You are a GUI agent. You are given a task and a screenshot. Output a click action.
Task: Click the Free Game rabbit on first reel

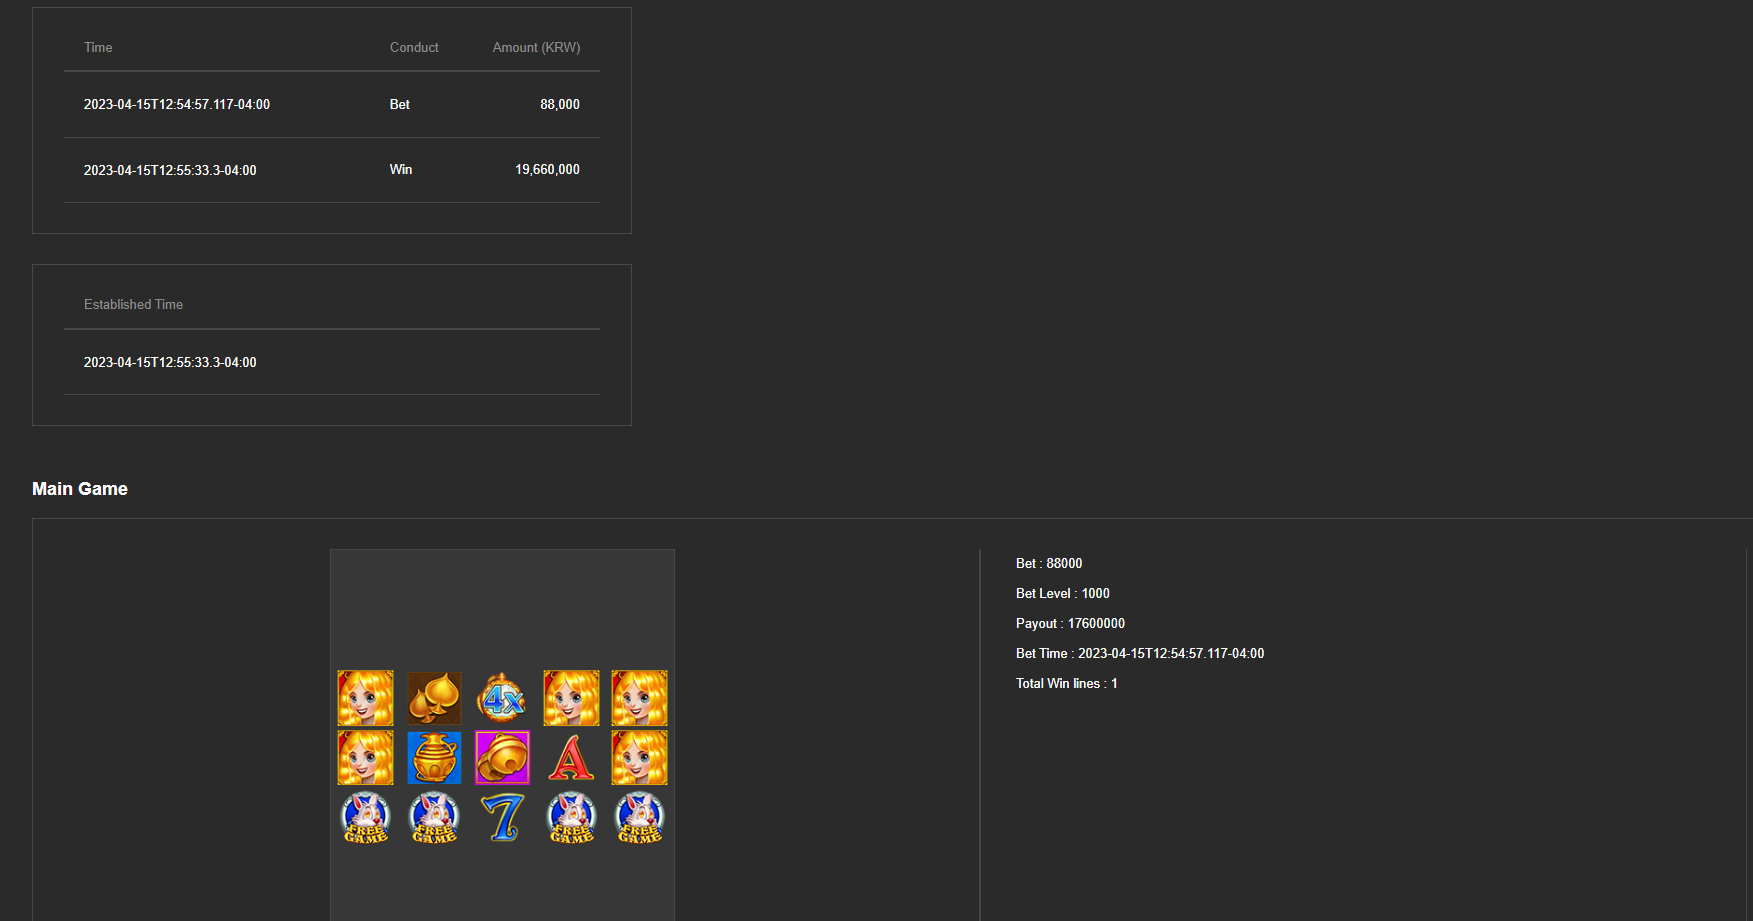[x=366, y=818]
